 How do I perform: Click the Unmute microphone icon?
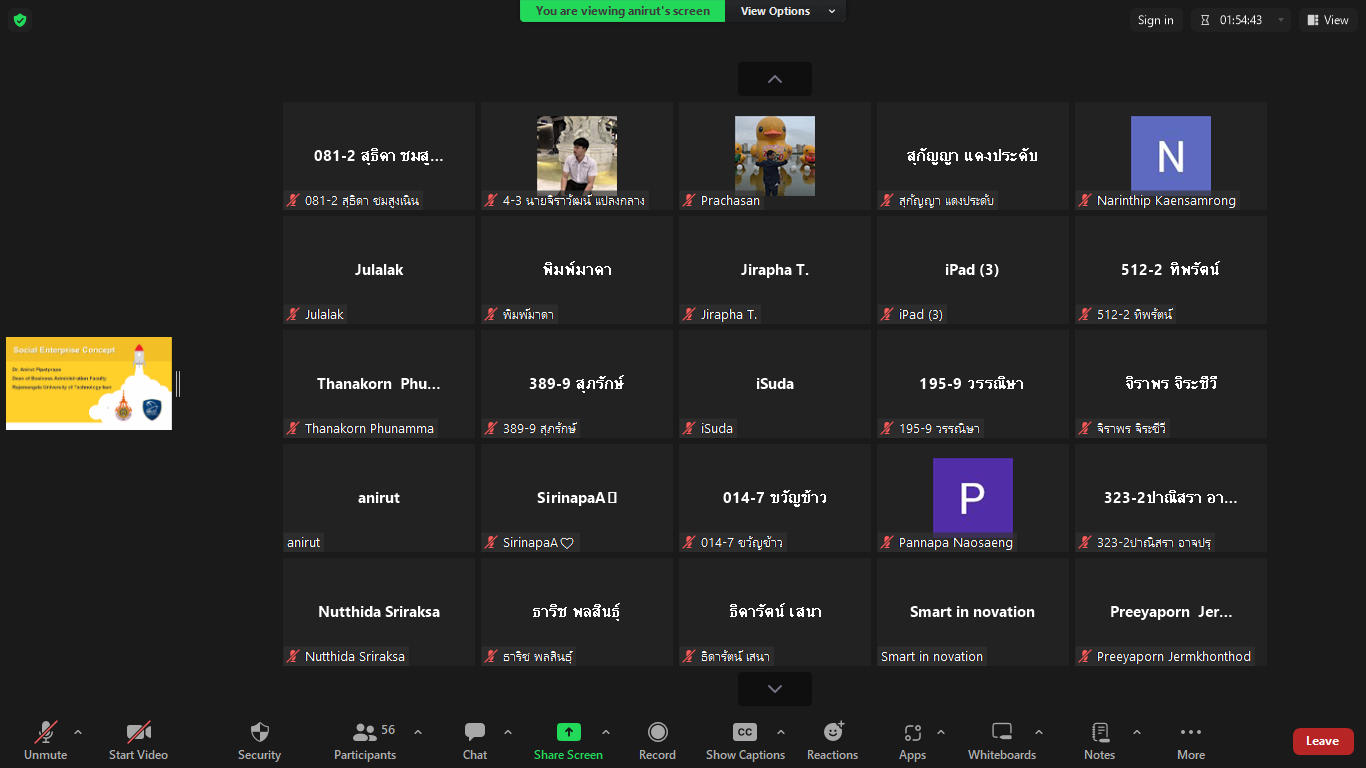46,732
